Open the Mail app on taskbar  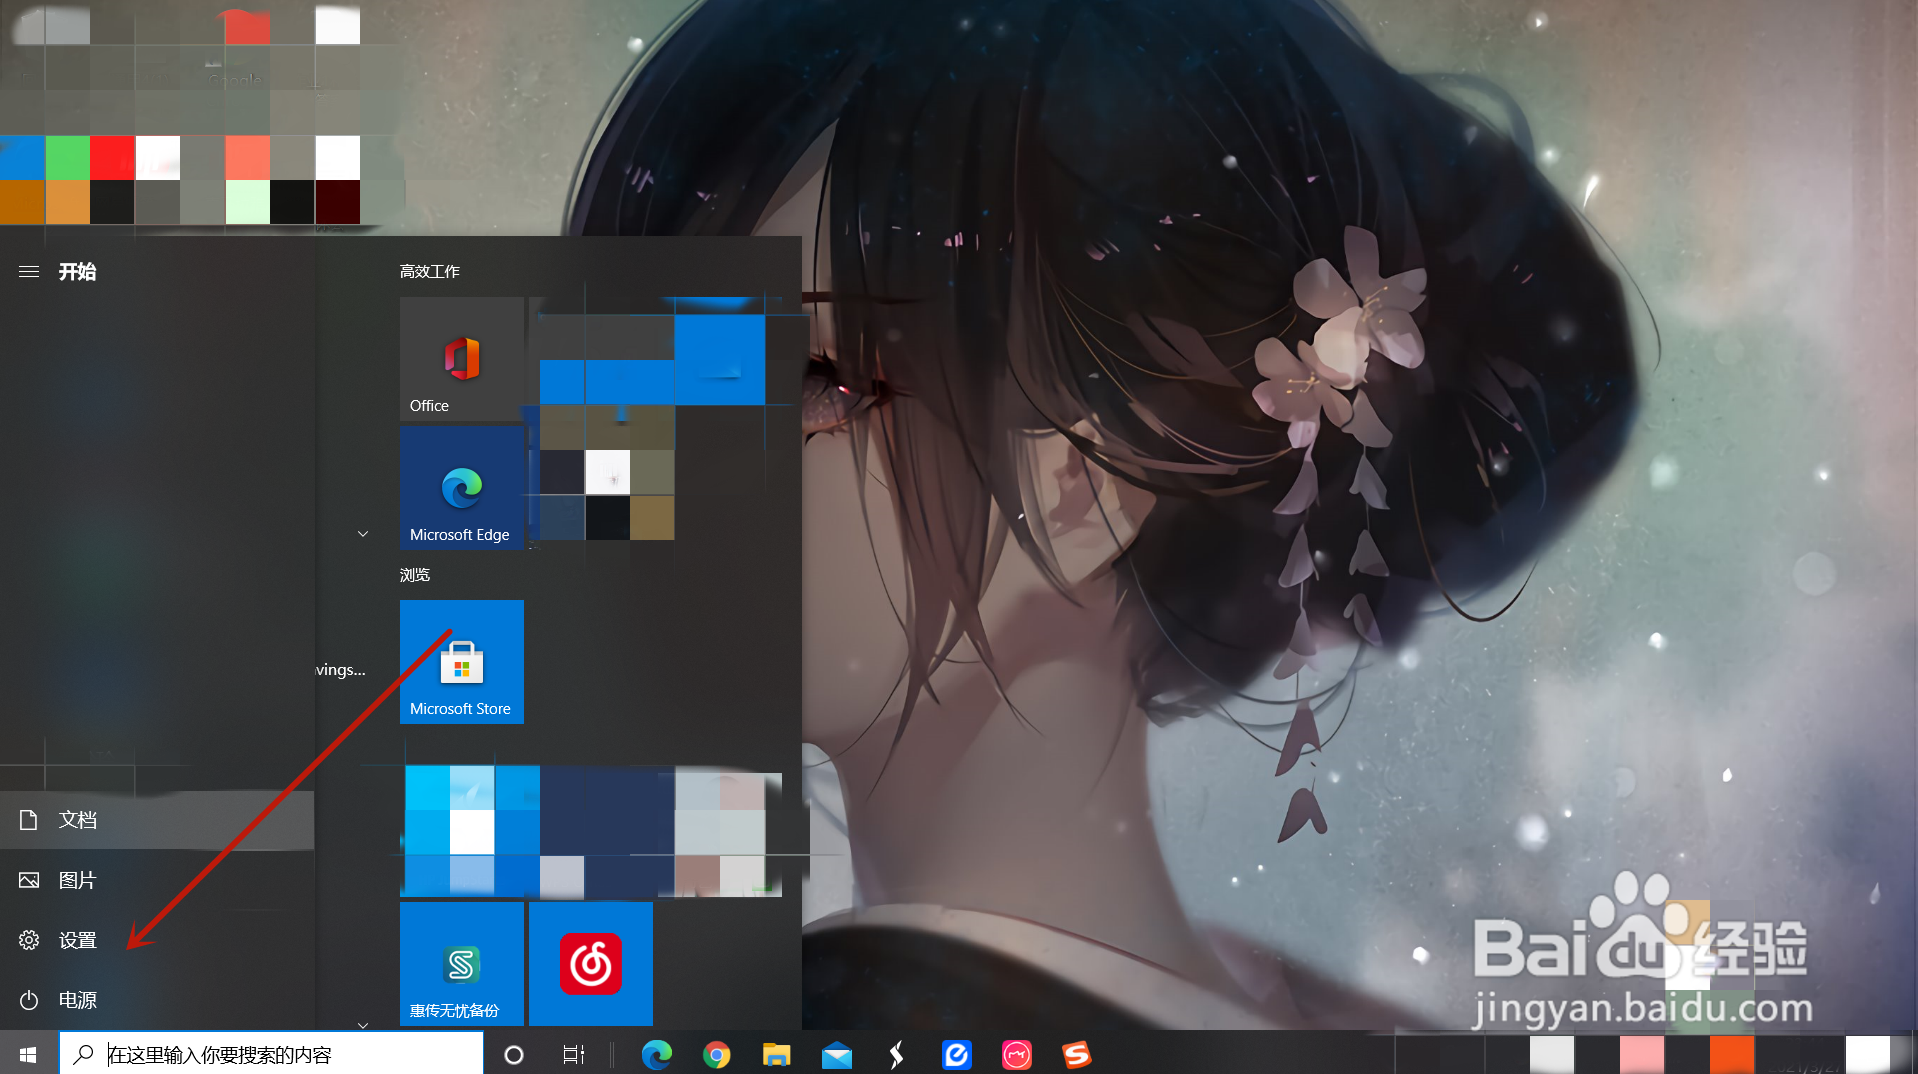837,1054
